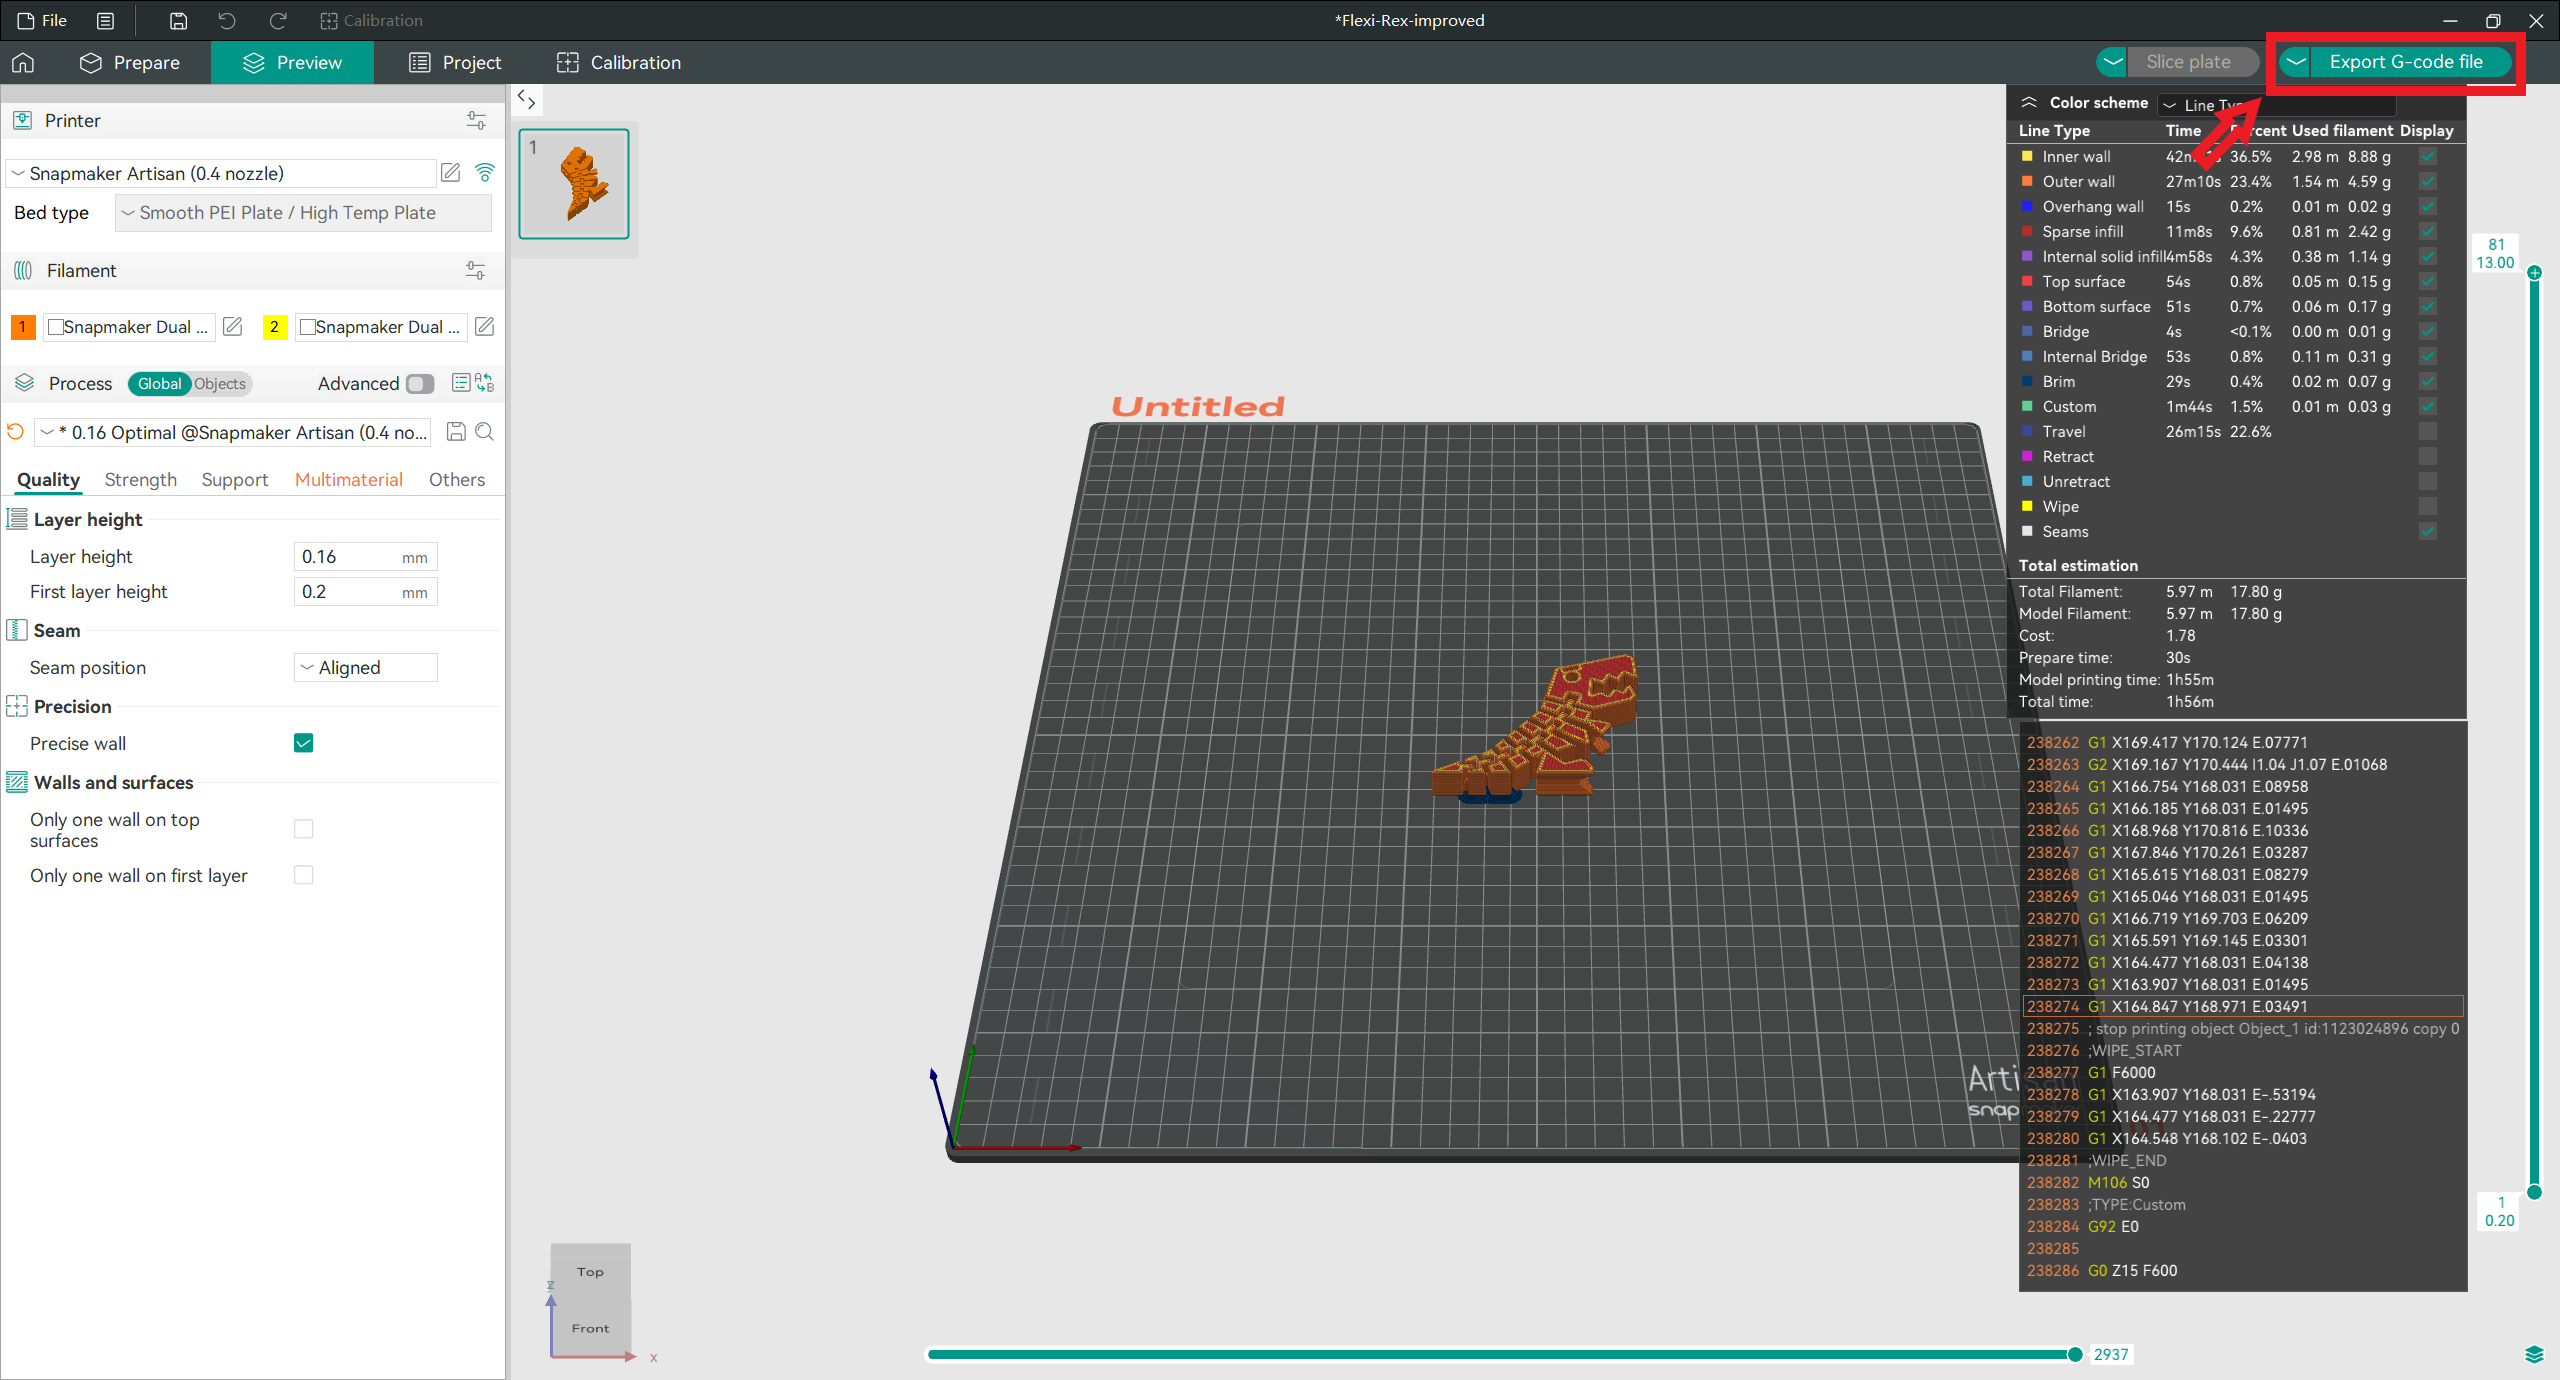Click the Front face of view cube
The height and width of the screenshot is (1380, 2560).
tap(590, 1328)
